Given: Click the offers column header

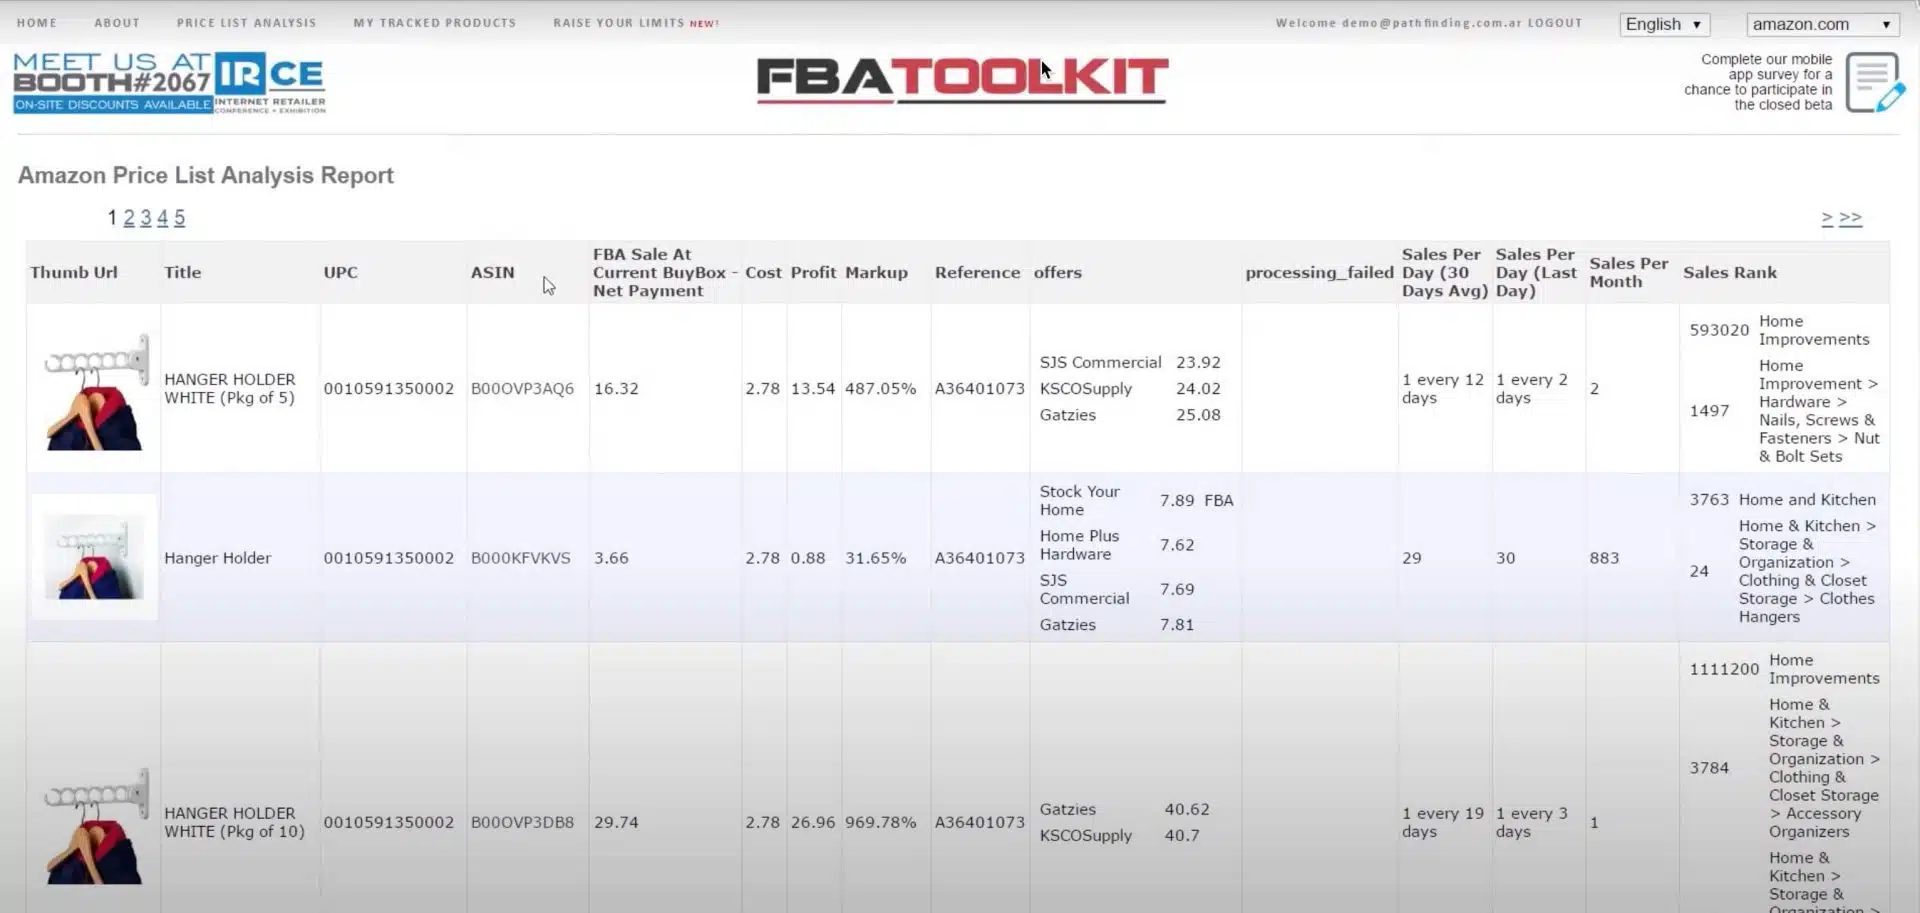Looking at the screenshot, I should pyautogui.click(x=1057, y=272).
